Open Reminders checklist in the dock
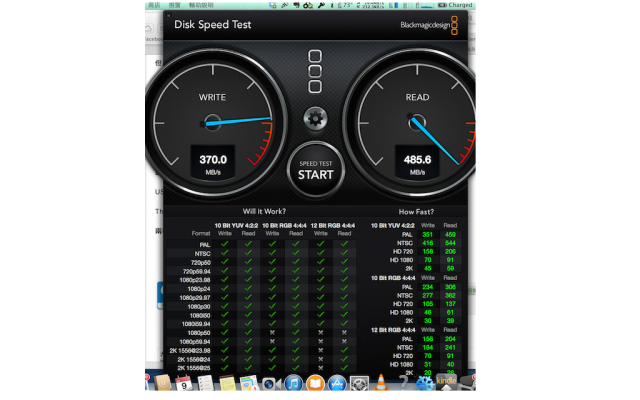Image resolution: width=640 pixels, height=400 pixels. 205,383
